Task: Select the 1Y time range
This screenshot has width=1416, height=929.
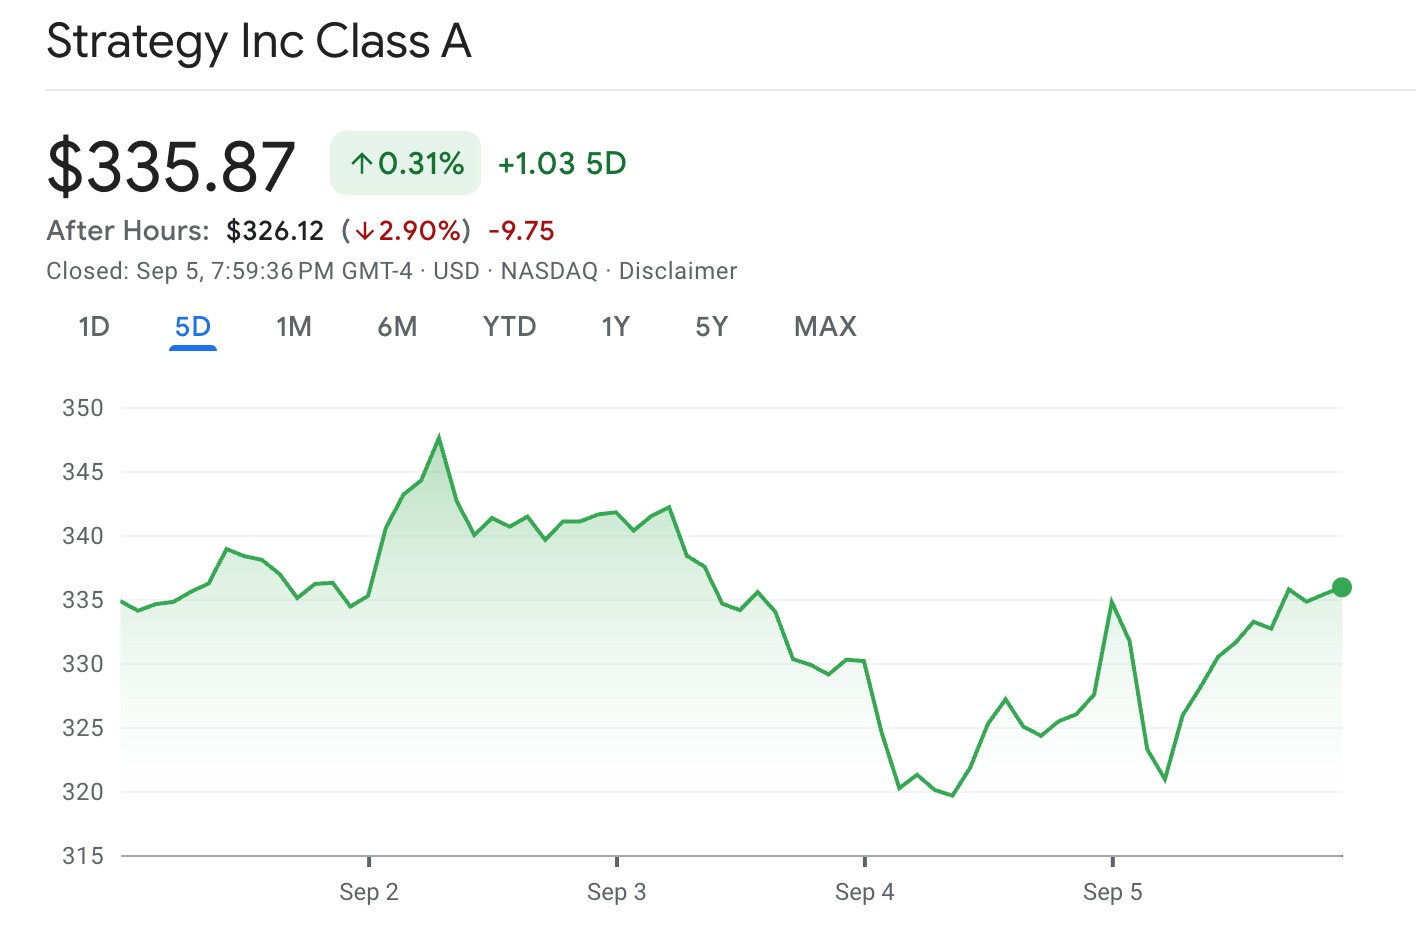Action: pos(615,326)
